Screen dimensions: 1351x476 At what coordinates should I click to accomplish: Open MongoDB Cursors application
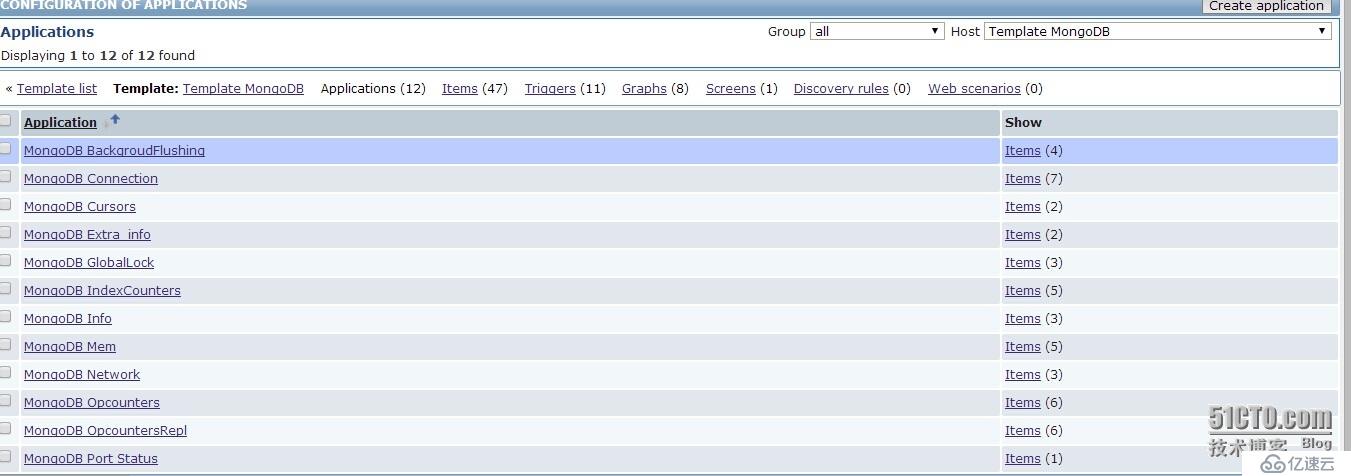pos(80,206)
